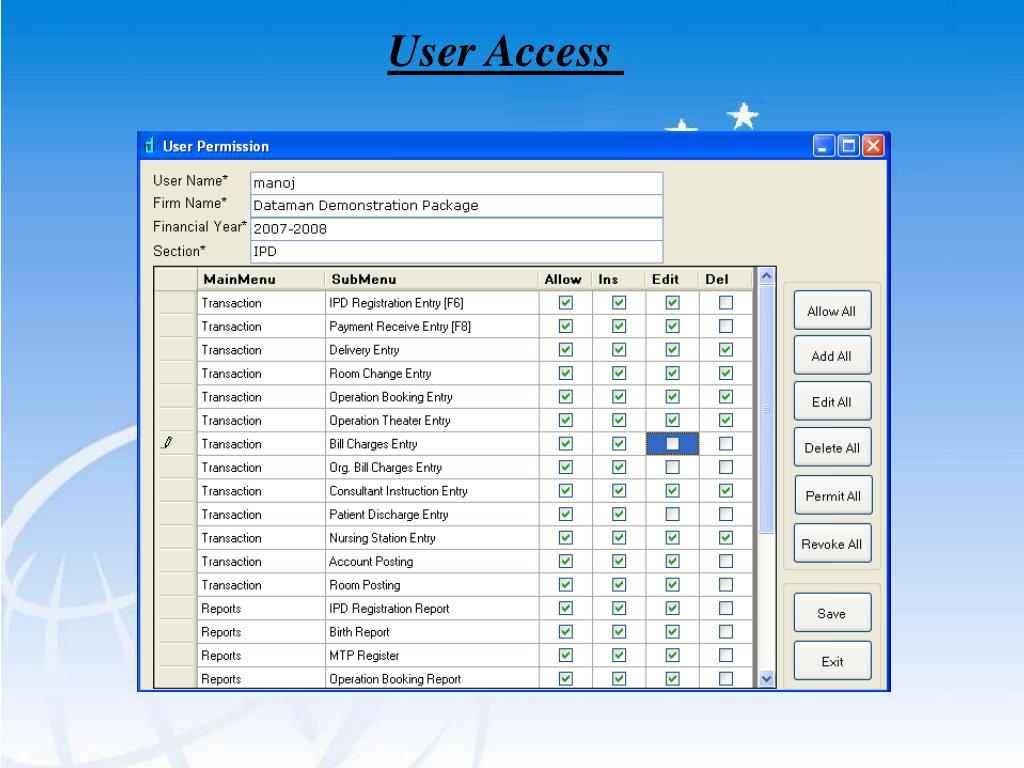This screenshot has width=1024, height=768.
Task: Click the User Permission window title icon
Action: tap(149, 145)
